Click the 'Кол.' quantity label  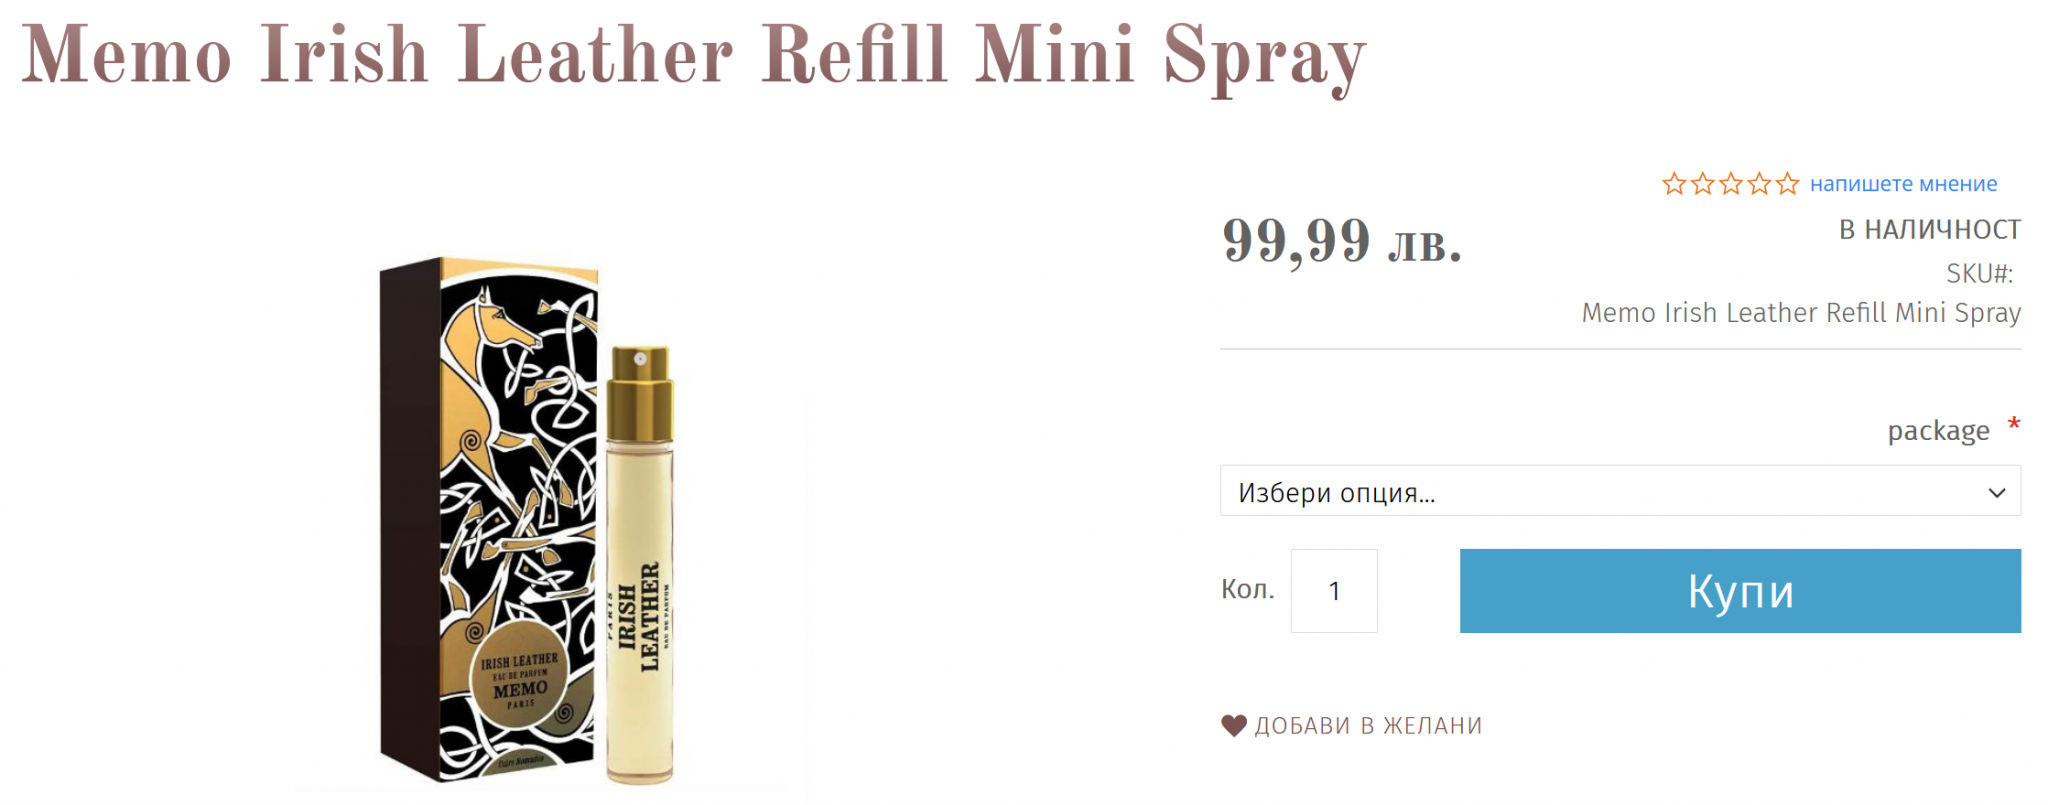(1248, 589)
